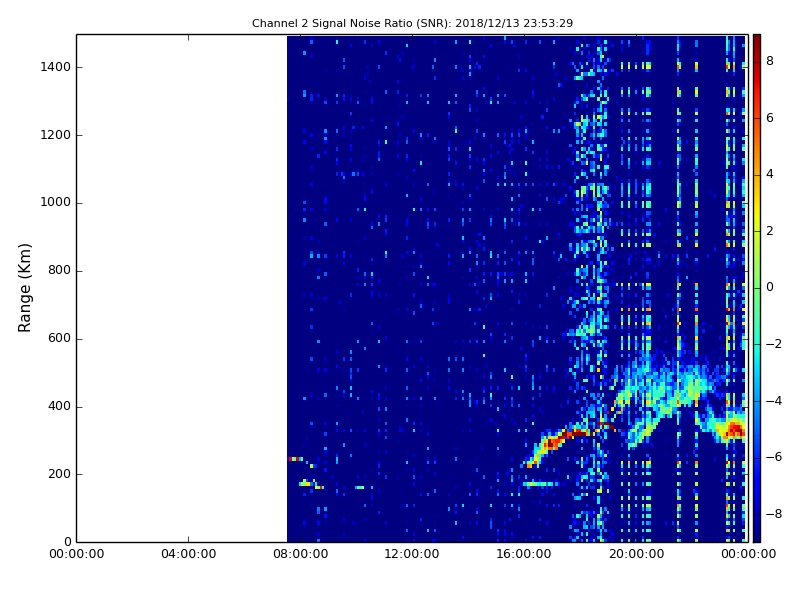Click the 16:00:00 time axis label
The image size is (800, 600).
pyautogui.click(x=524, y=554)
